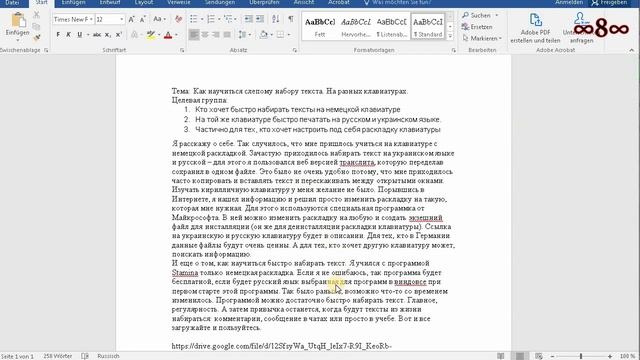
Task: Toggle italic formatting (K)
Action: [x=68, y=35]
